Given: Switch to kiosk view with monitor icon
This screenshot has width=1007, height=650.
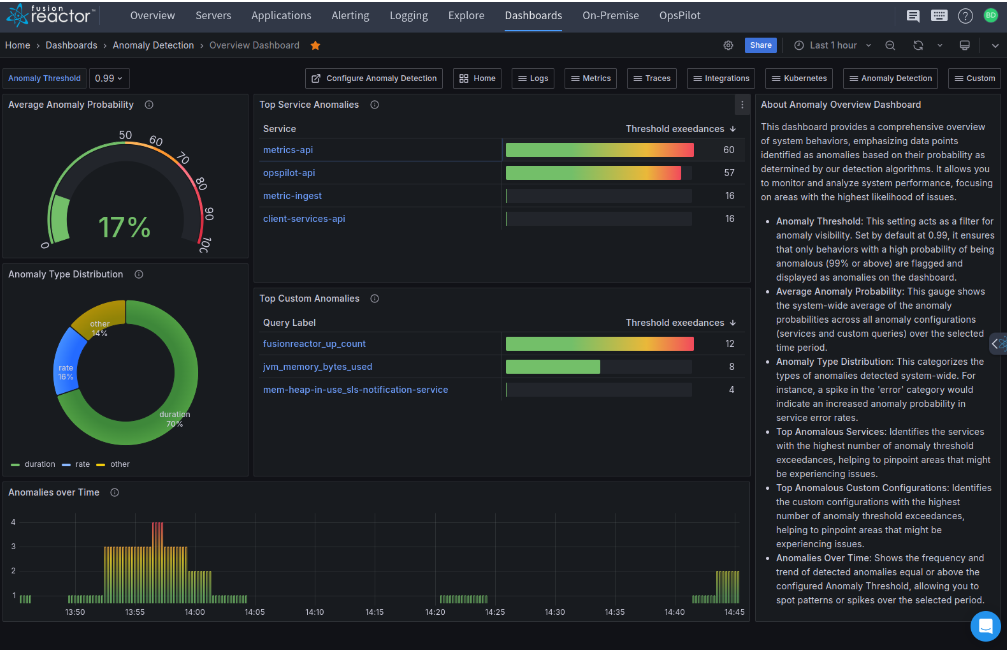Looking at the screenshot, I should 964,45.
